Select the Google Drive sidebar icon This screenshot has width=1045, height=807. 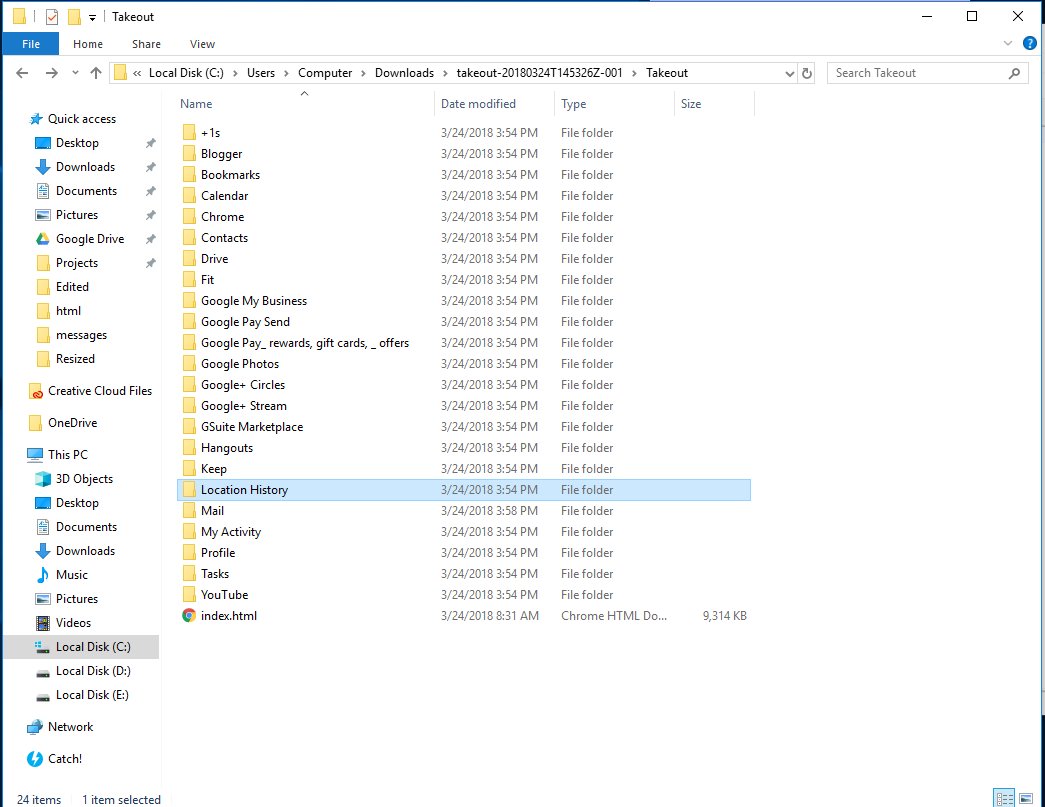[43, 239]
